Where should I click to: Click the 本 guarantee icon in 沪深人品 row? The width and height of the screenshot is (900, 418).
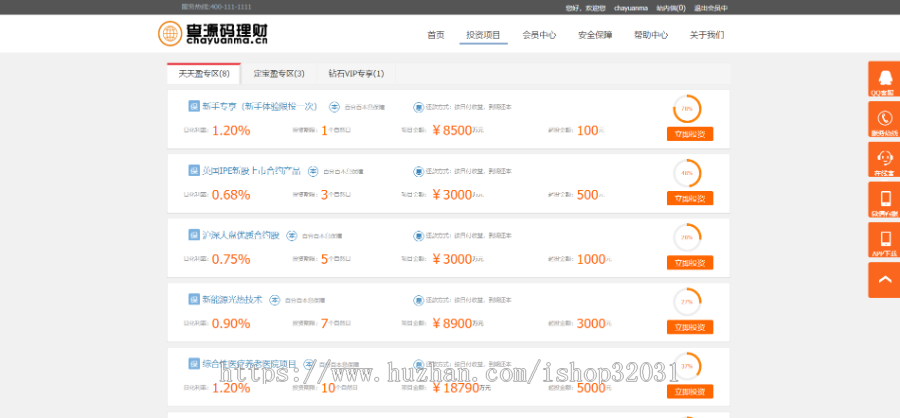click(292, 235)
